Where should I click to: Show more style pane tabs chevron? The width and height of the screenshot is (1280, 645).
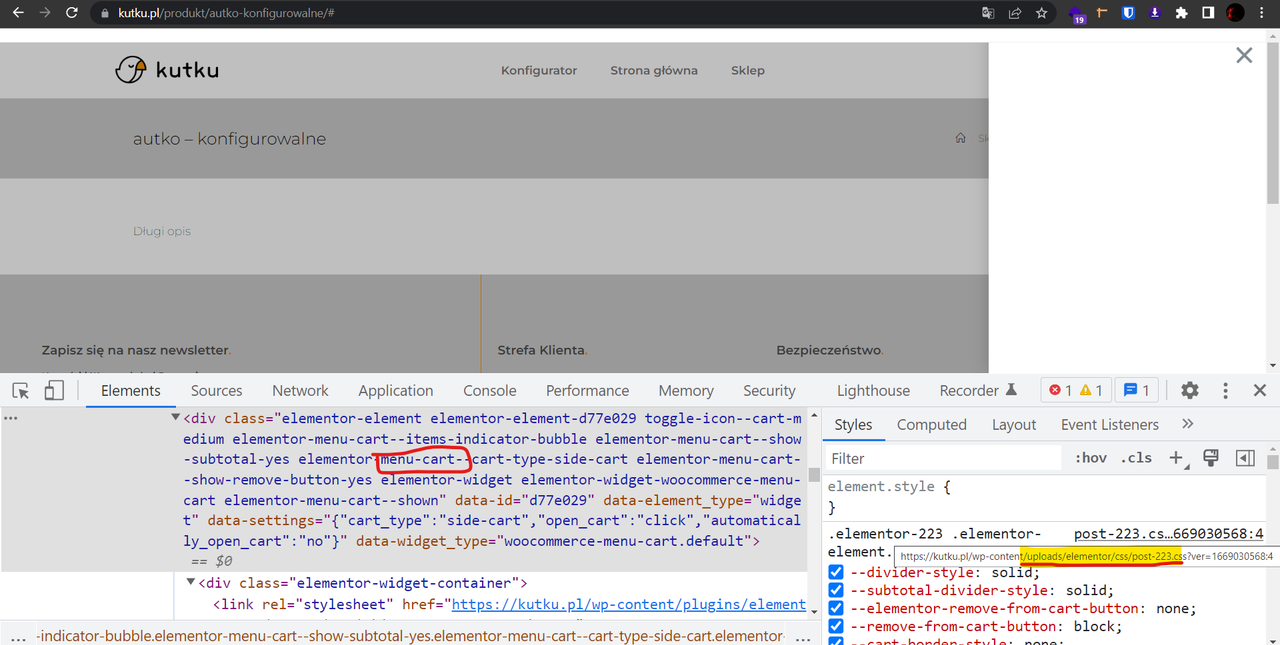coord(1188,424)
